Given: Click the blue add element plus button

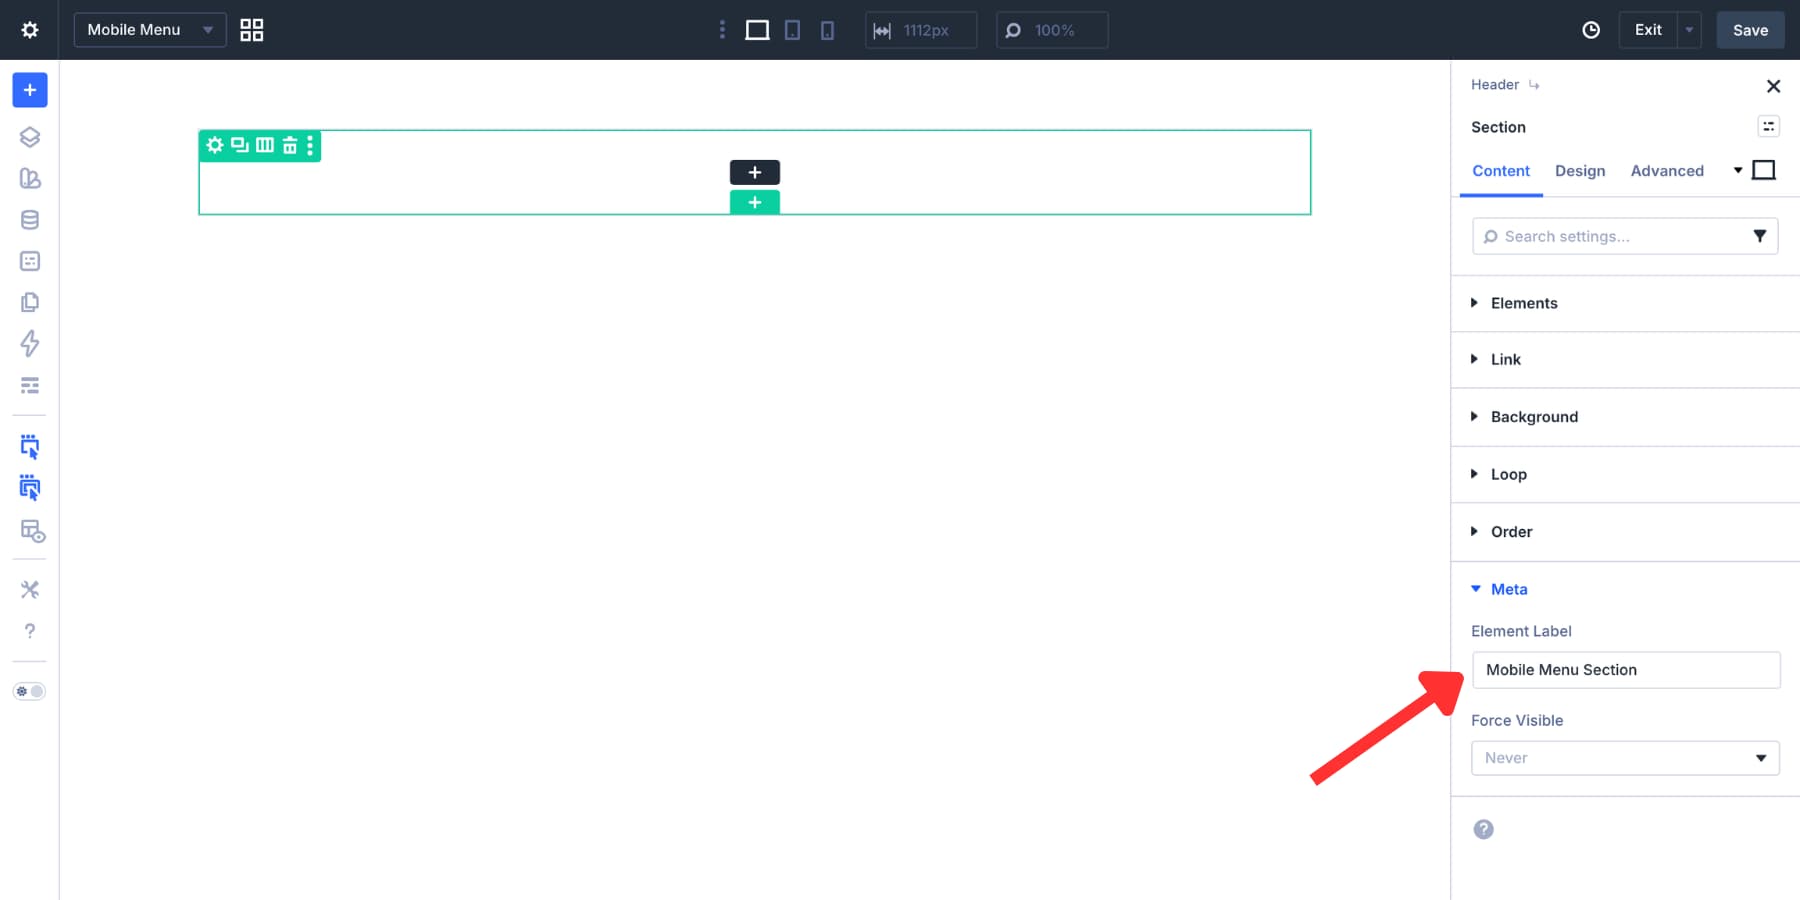Looking at the screenshot, I should coord(30,90).
